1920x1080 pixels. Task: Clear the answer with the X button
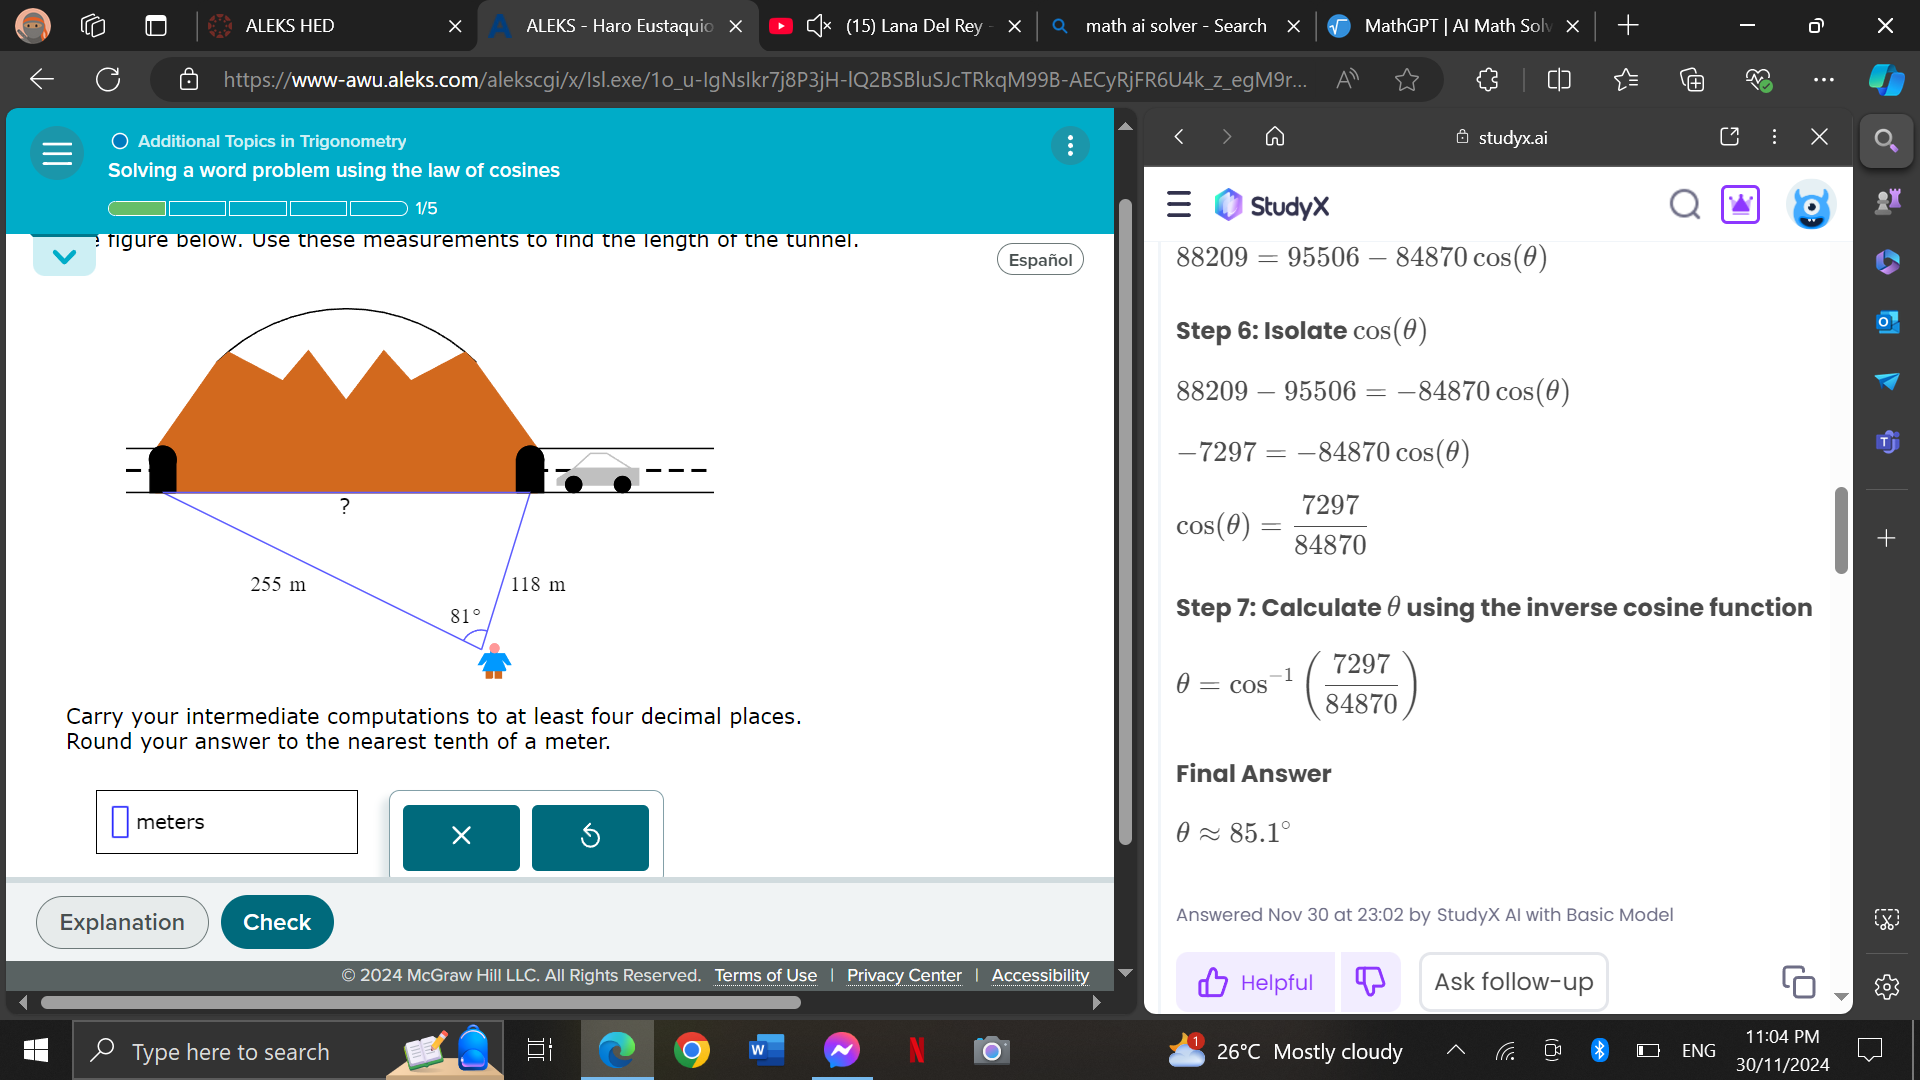[x=461, y=837]
